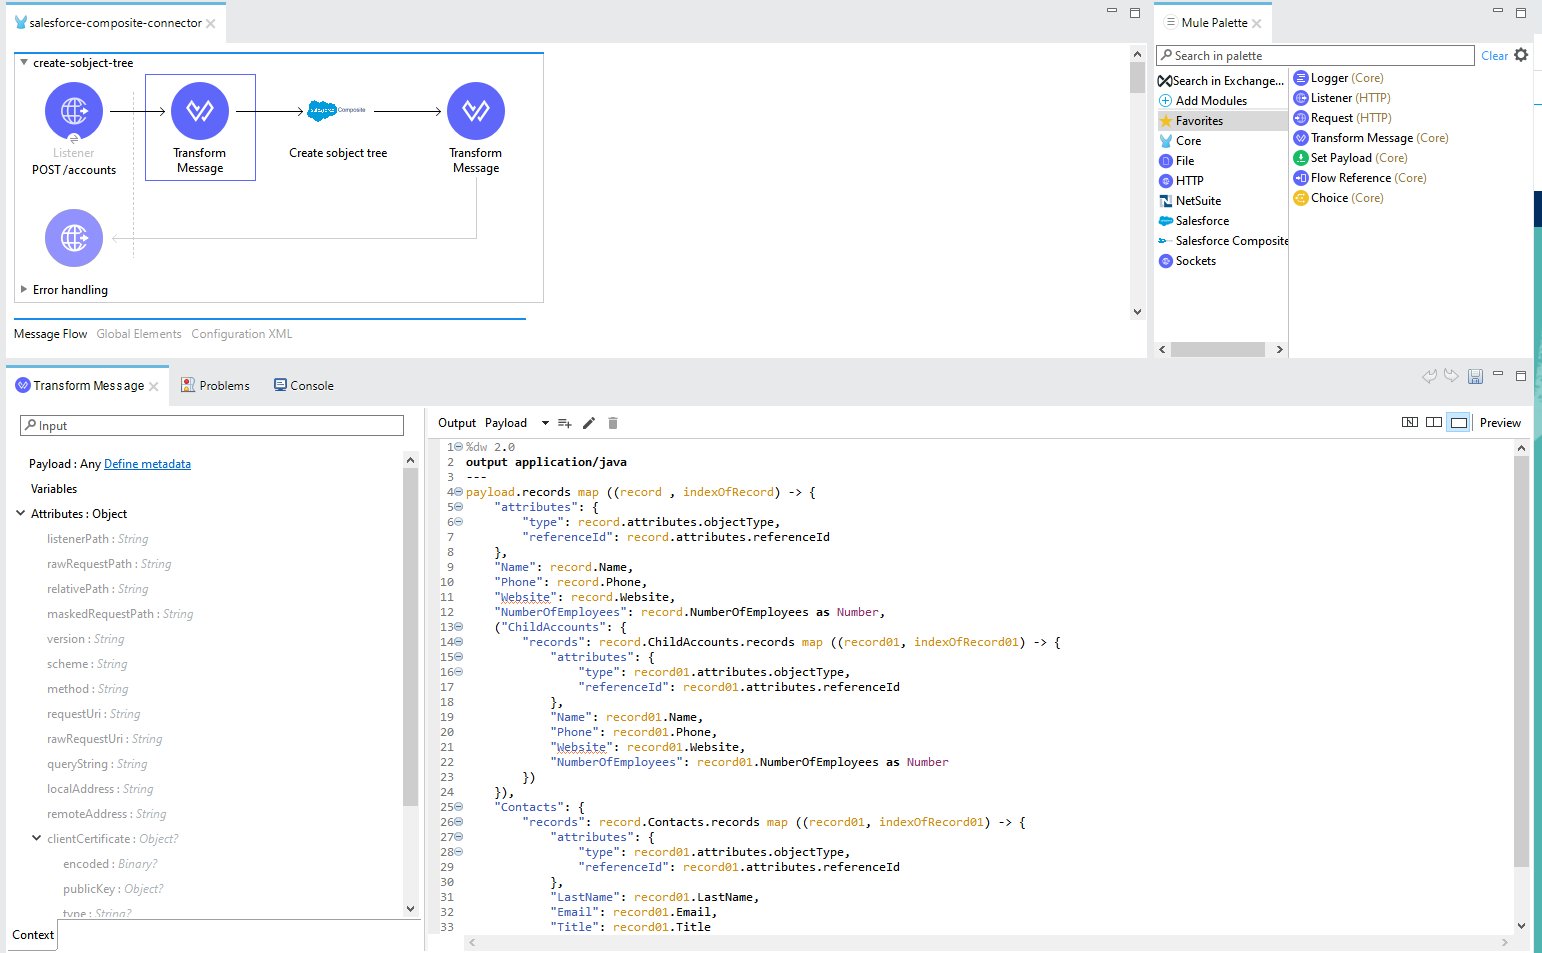The height and width of the screenshot is (953, 1542).
Task: Select Core category in palette
Action: coord(1180,141)
